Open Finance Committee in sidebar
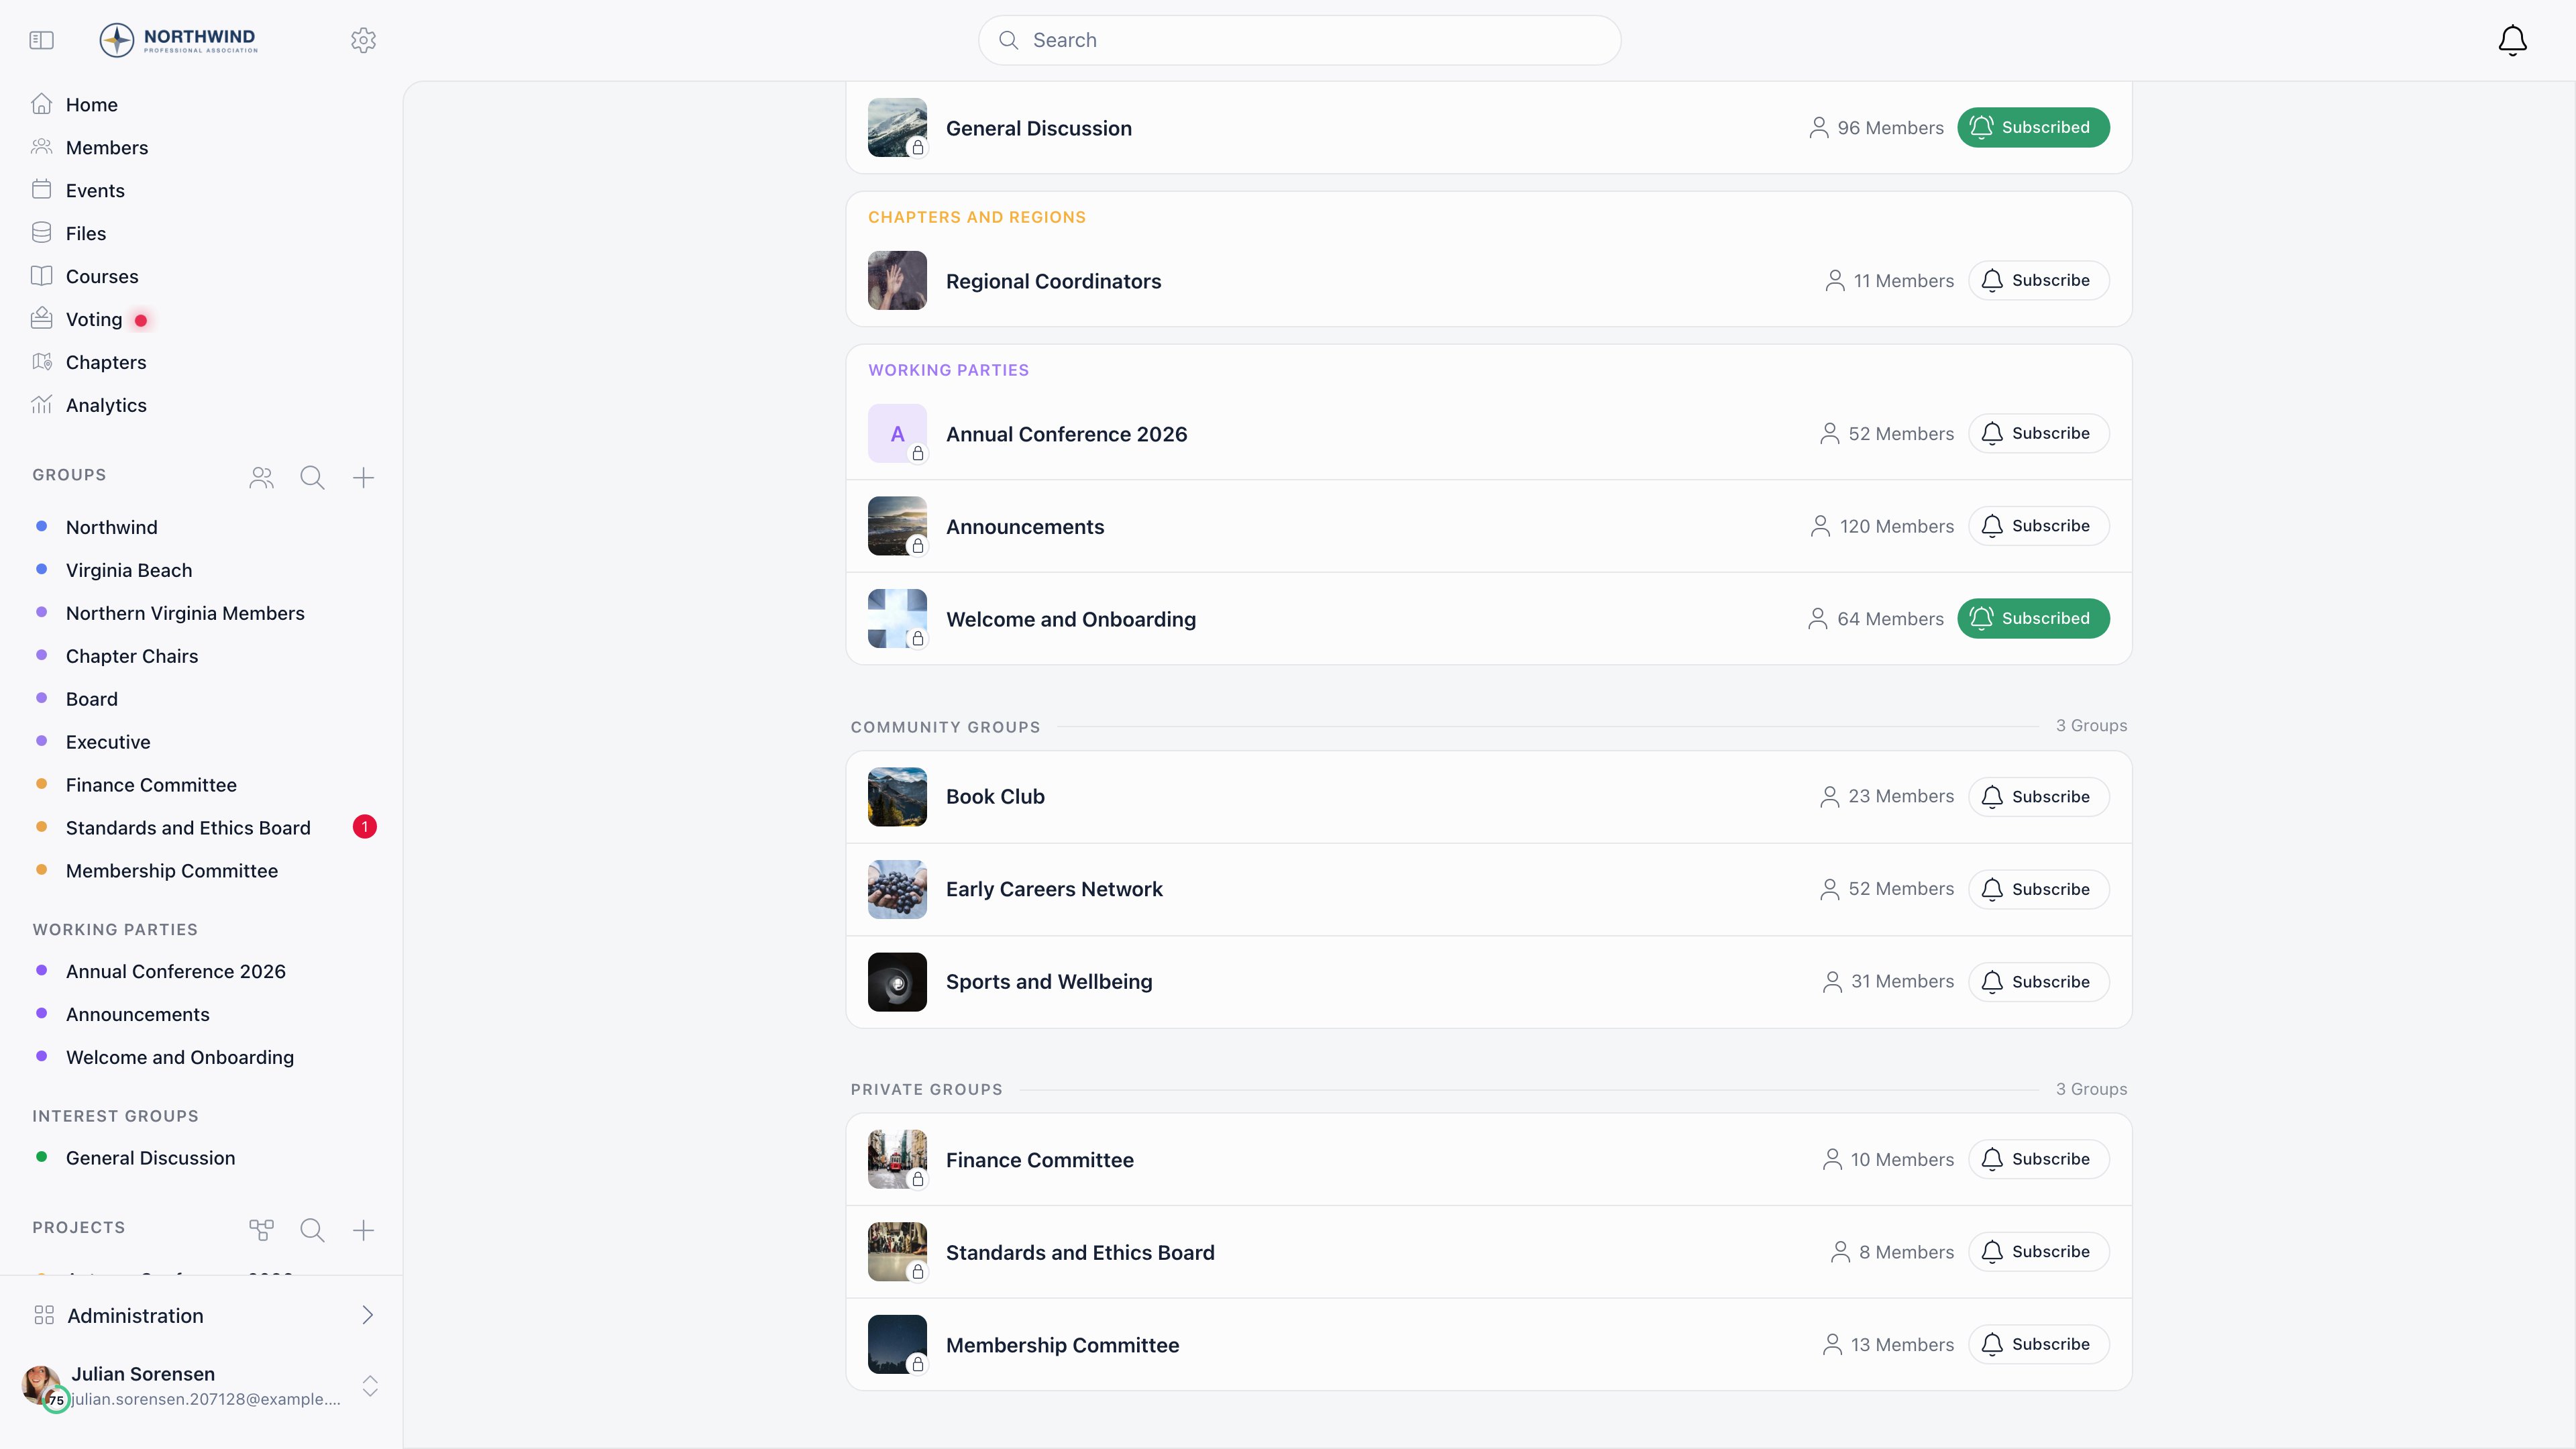2576x1449 pixels. click(x=151, y=785)
